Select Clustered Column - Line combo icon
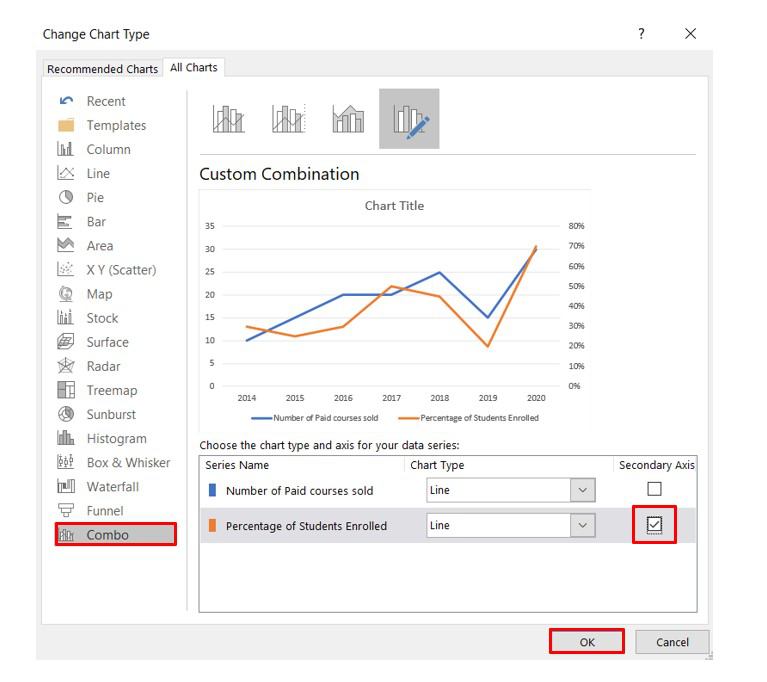This screenshot has width=767, height=682. 228,119
